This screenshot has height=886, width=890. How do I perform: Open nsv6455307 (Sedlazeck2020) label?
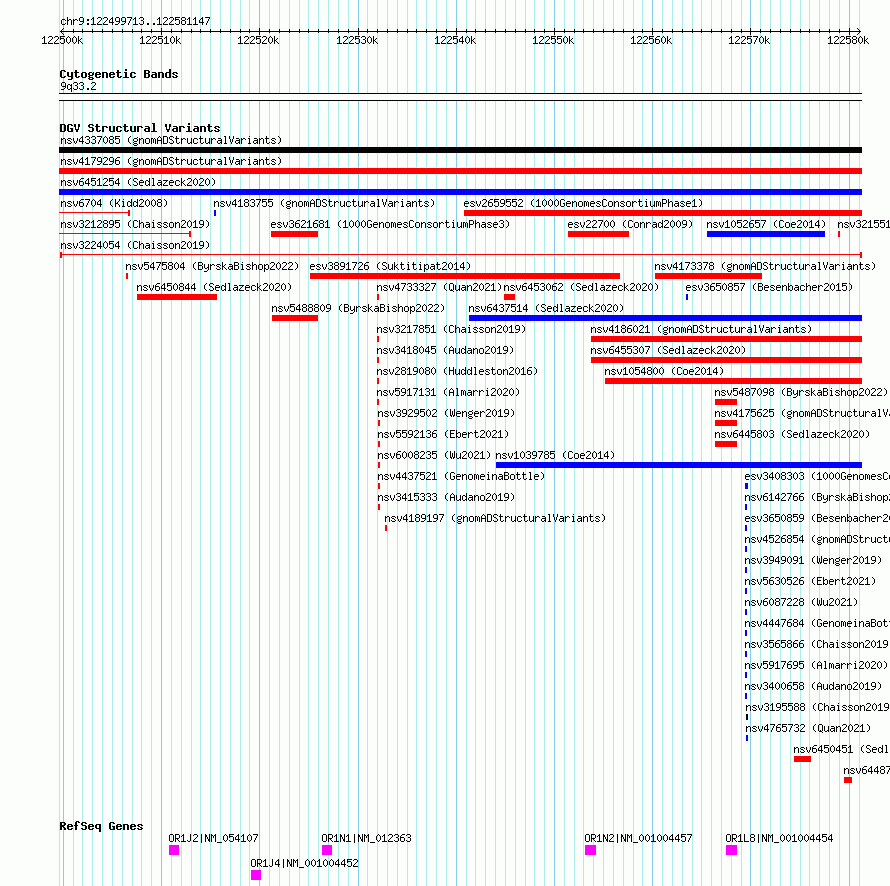pos(668,350)
